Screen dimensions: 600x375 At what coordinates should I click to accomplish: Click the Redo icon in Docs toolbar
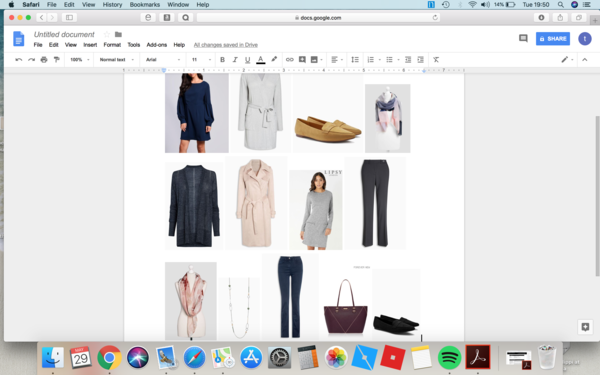[31, 60]
